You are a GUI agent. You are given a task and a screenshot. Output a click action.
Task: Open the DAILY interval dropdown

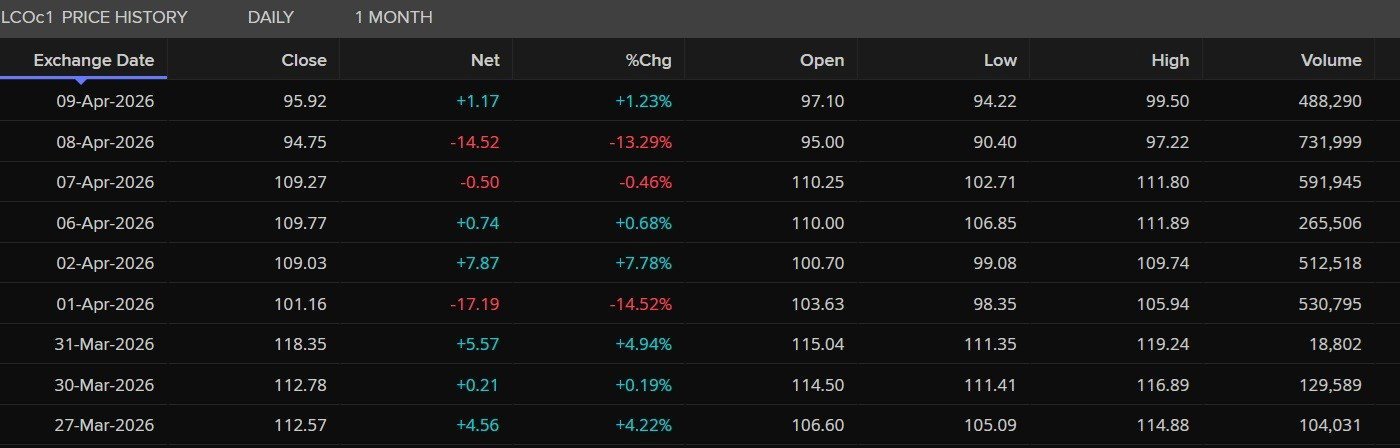[270, 17]
